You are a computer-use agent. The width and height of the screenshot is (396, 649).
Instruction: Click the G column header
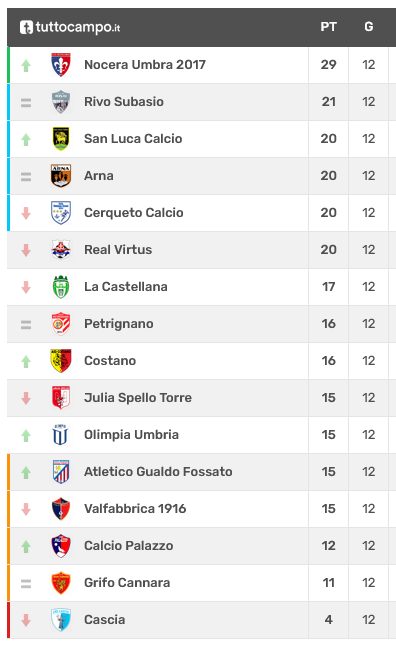(x=369, y=27)
